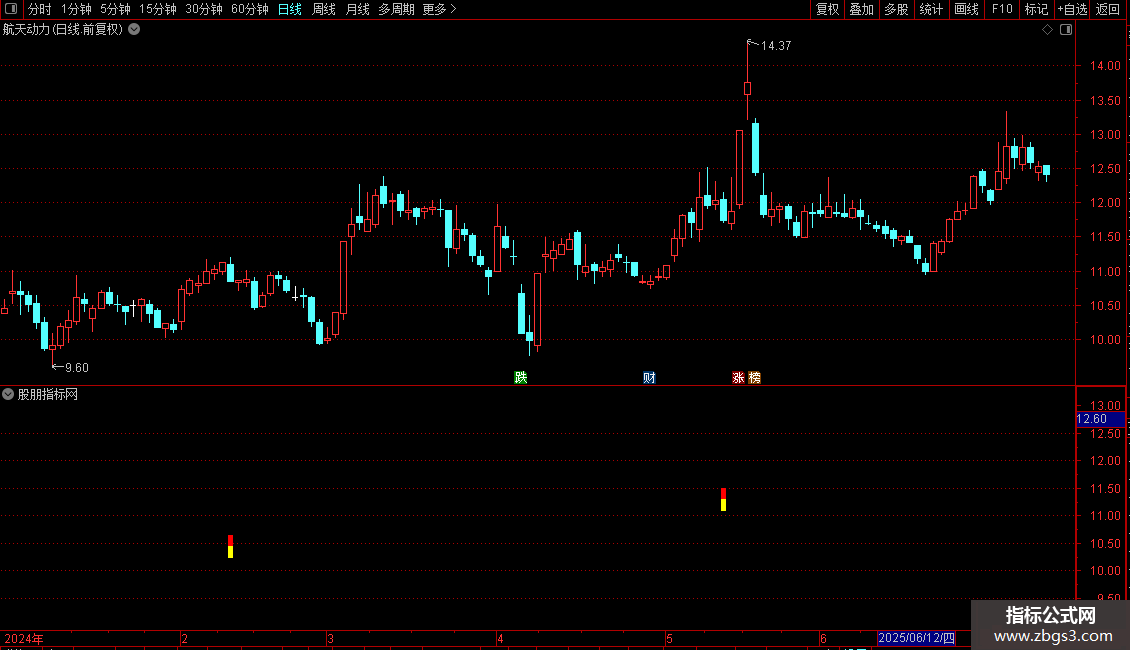This screenshot has height=650, width=1130.
Task: Click the 航天动力(日线.前复权) title text
Action: point(63,30)
